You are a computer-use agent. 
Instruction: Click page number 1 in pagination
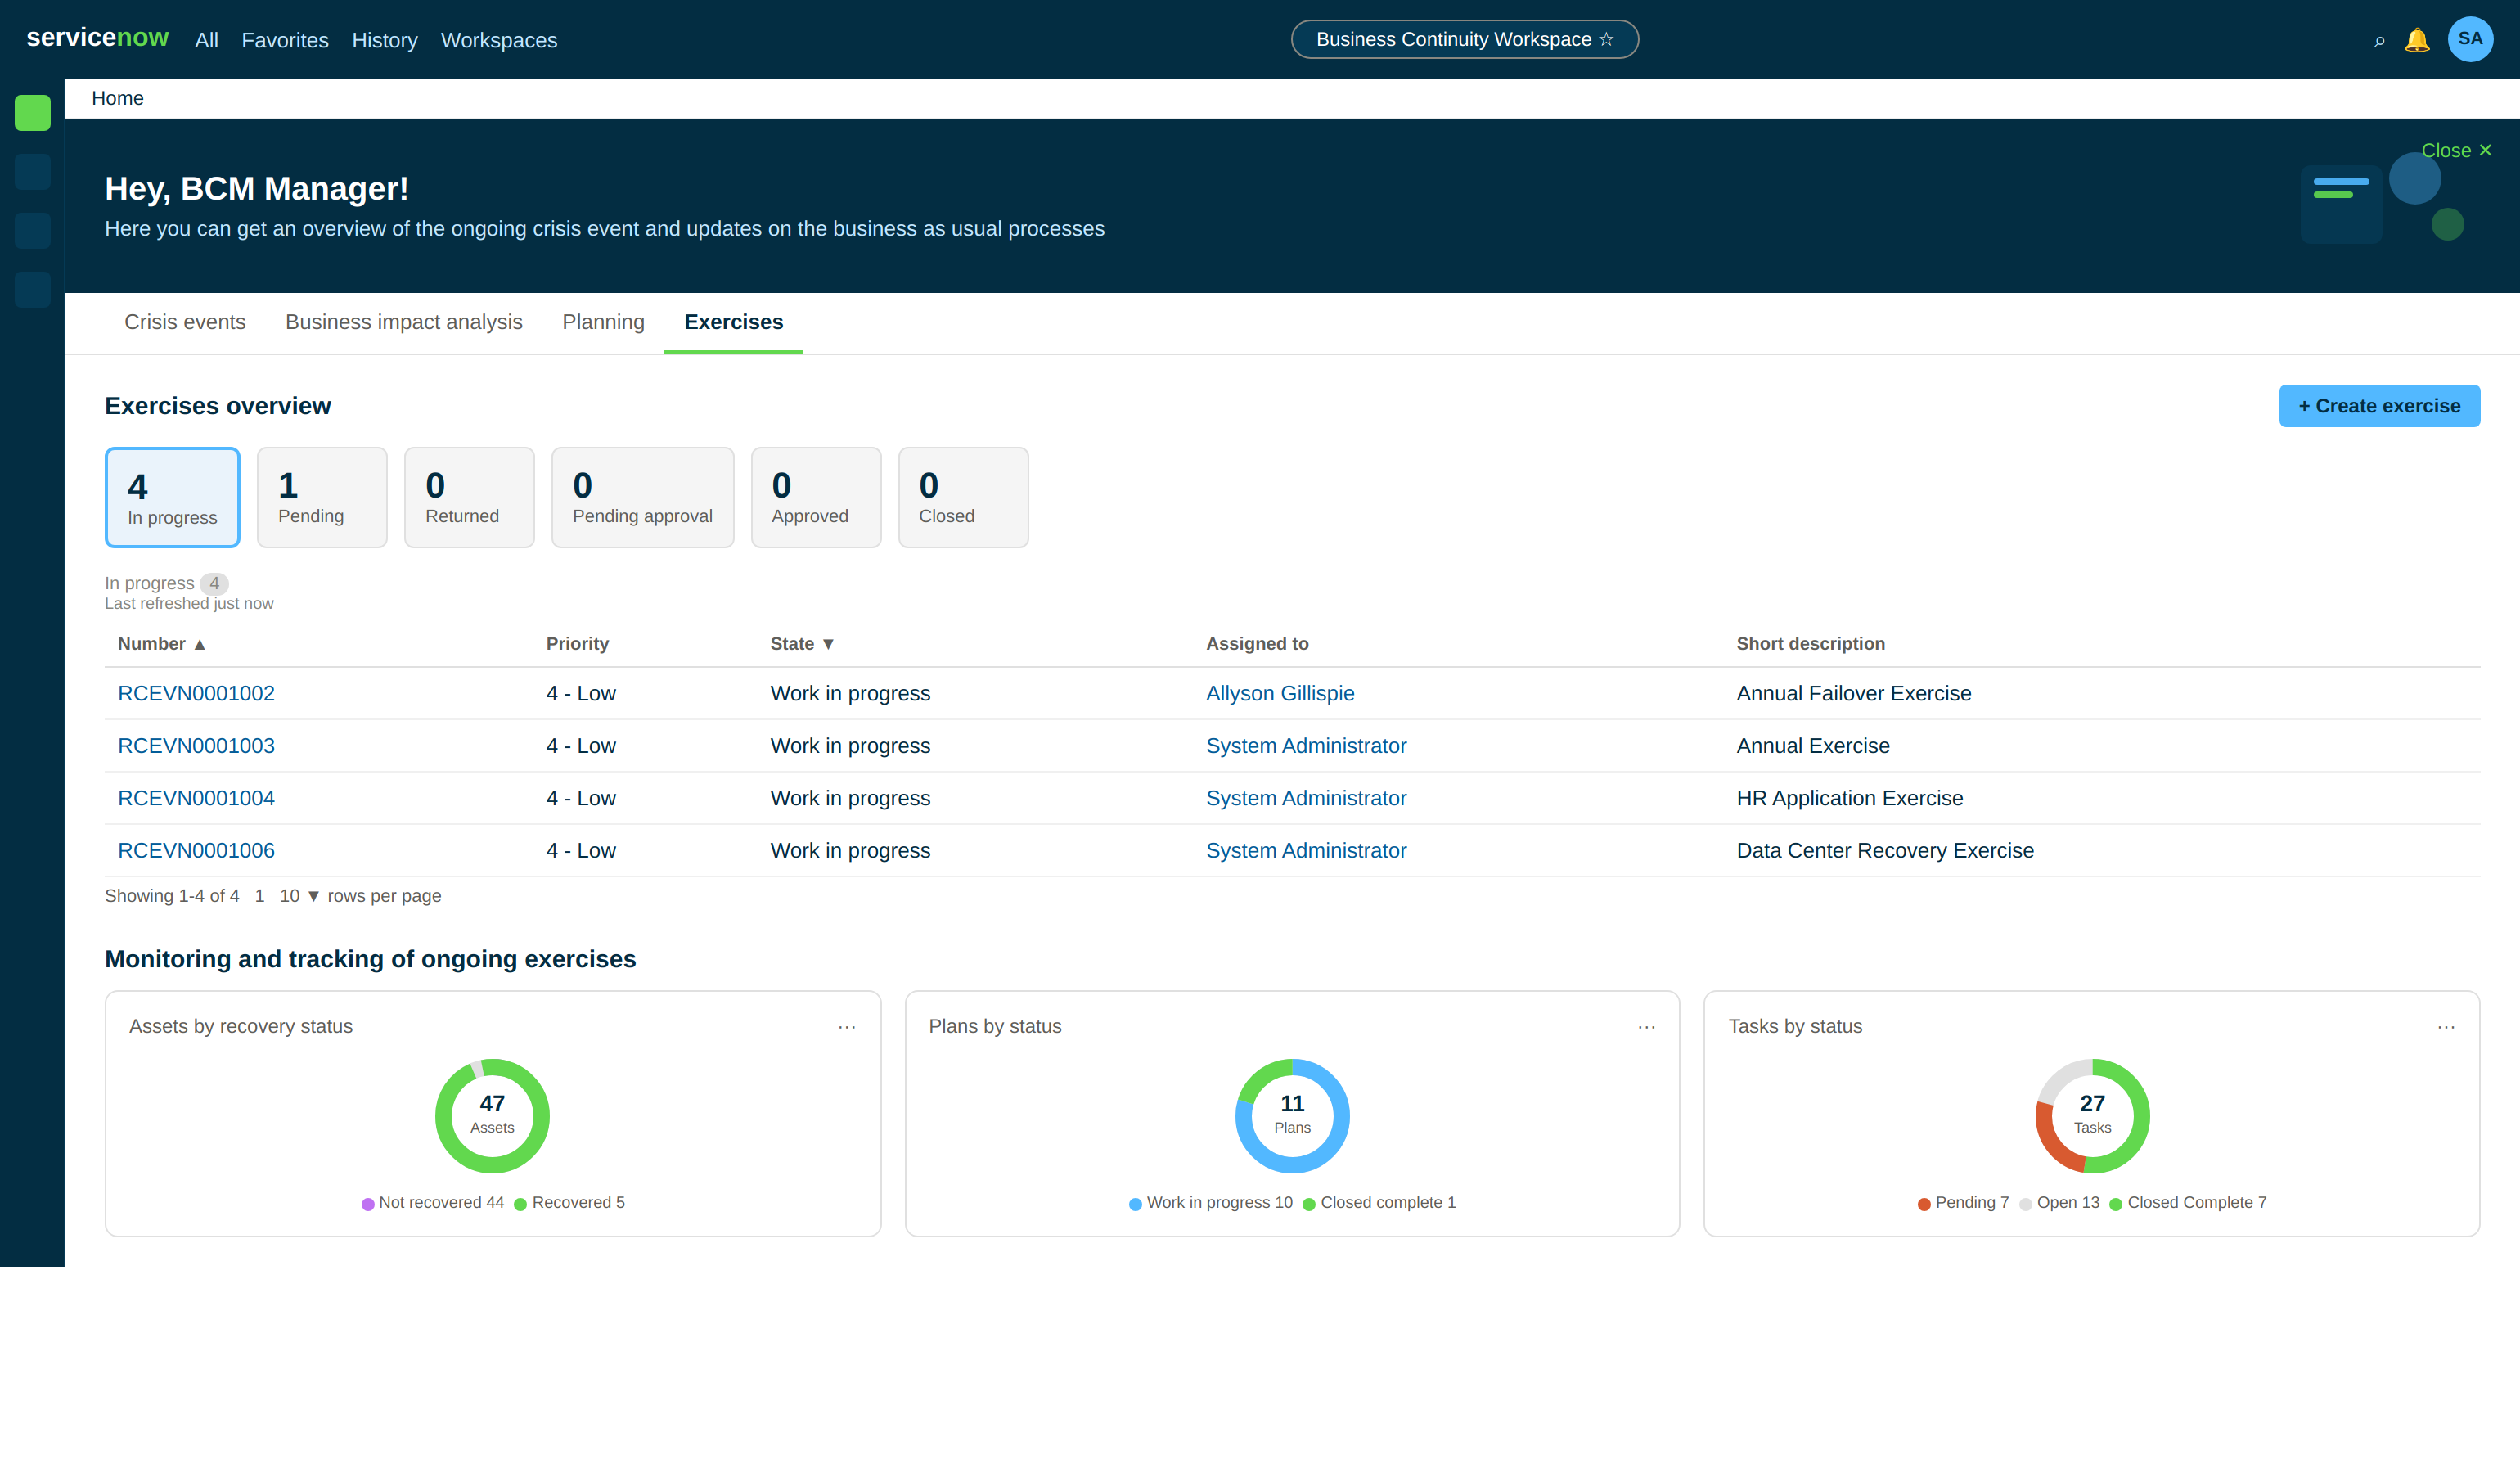[x=260, y=896]
